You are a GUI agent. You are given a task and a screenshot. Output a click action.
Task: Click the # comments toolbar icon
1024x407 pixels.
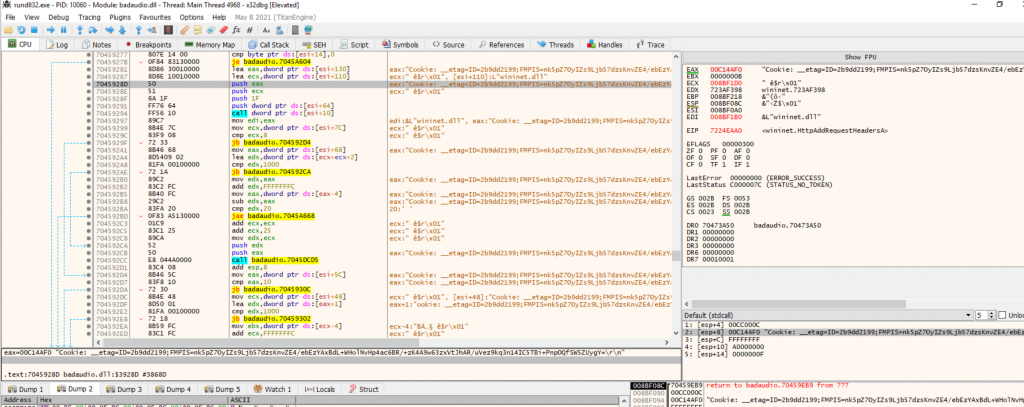tap(250, 30)
